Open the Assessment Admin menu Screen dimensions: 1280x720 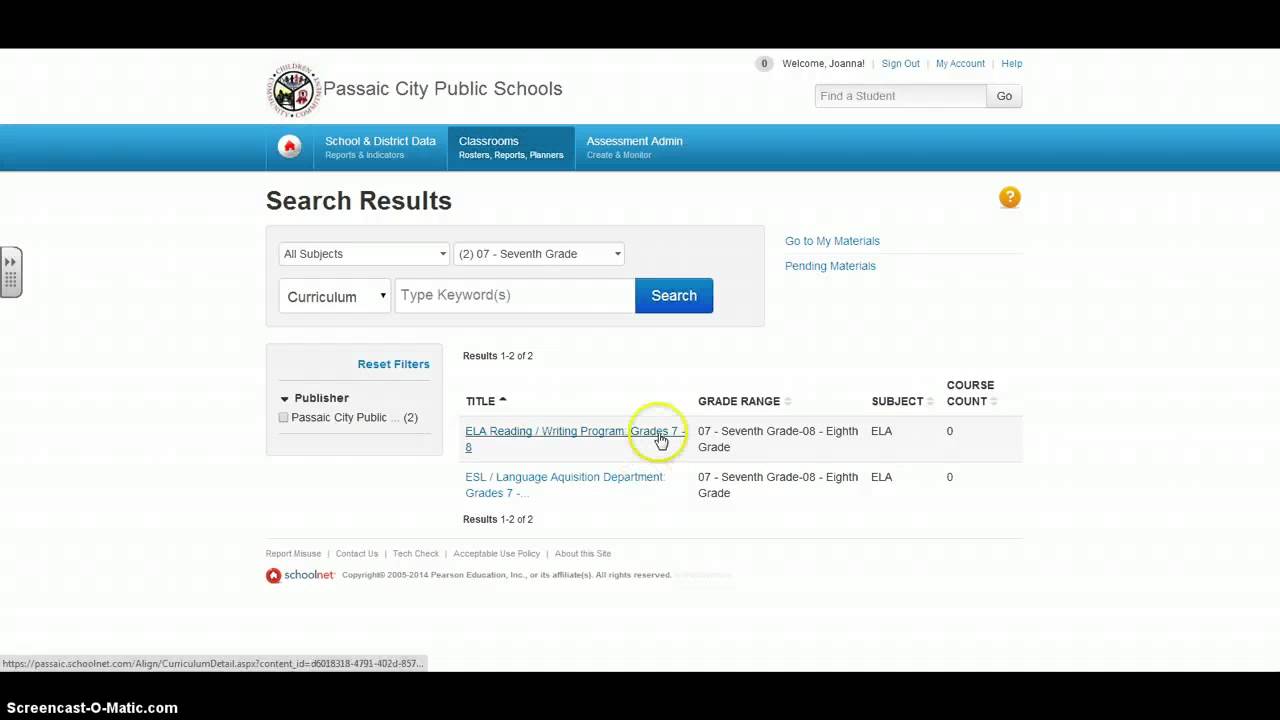point(634,147)
